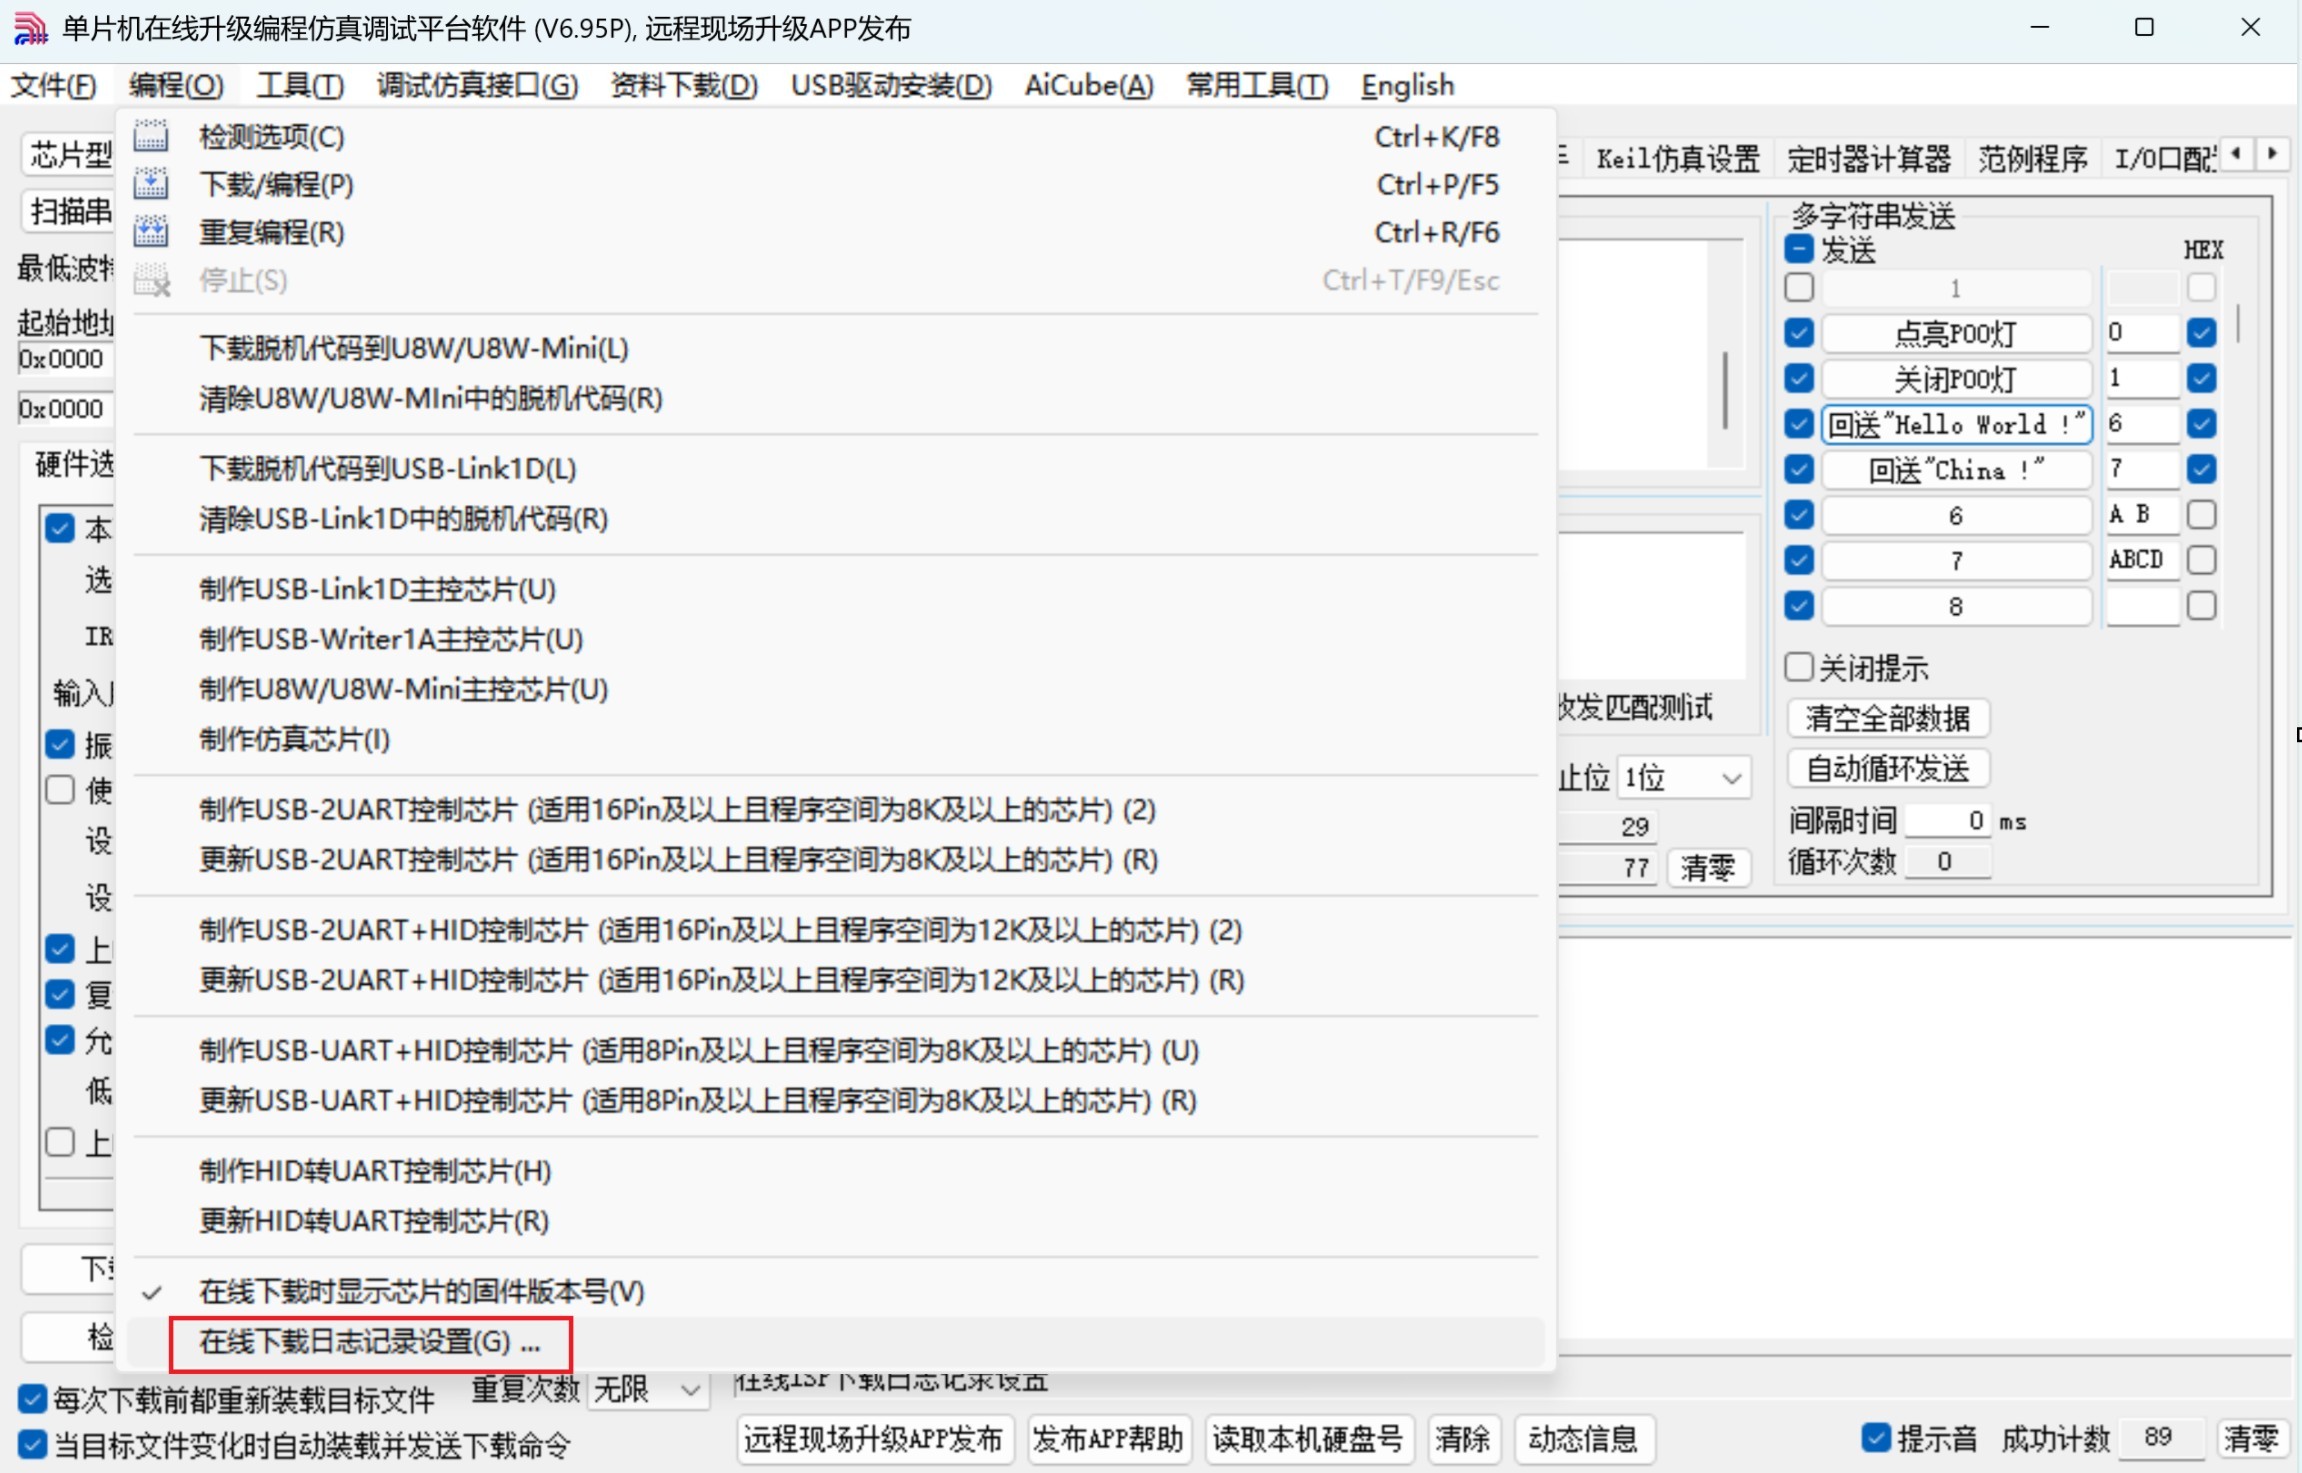Select 检测选项(C) in the menu
This screenshot has width=2302, height=1473.
835,137
